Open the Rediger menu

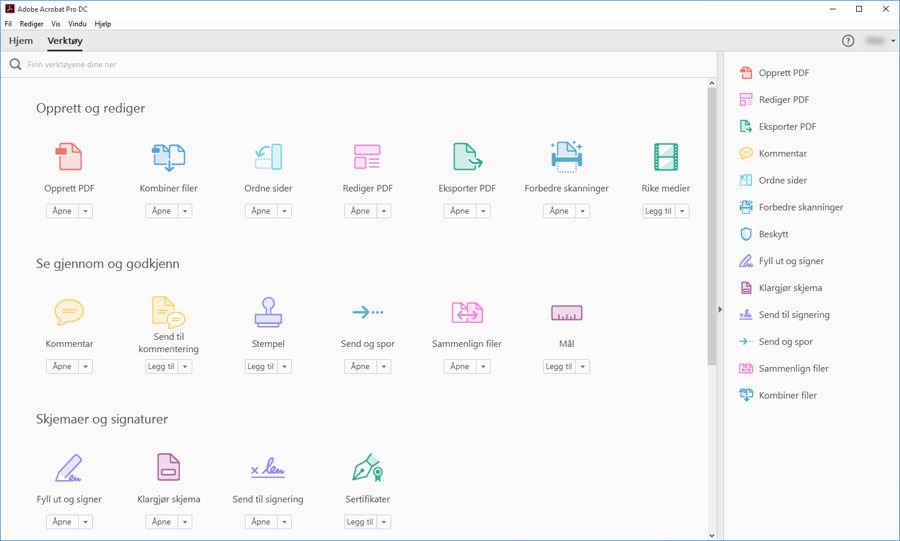click(x=31, y=24)
